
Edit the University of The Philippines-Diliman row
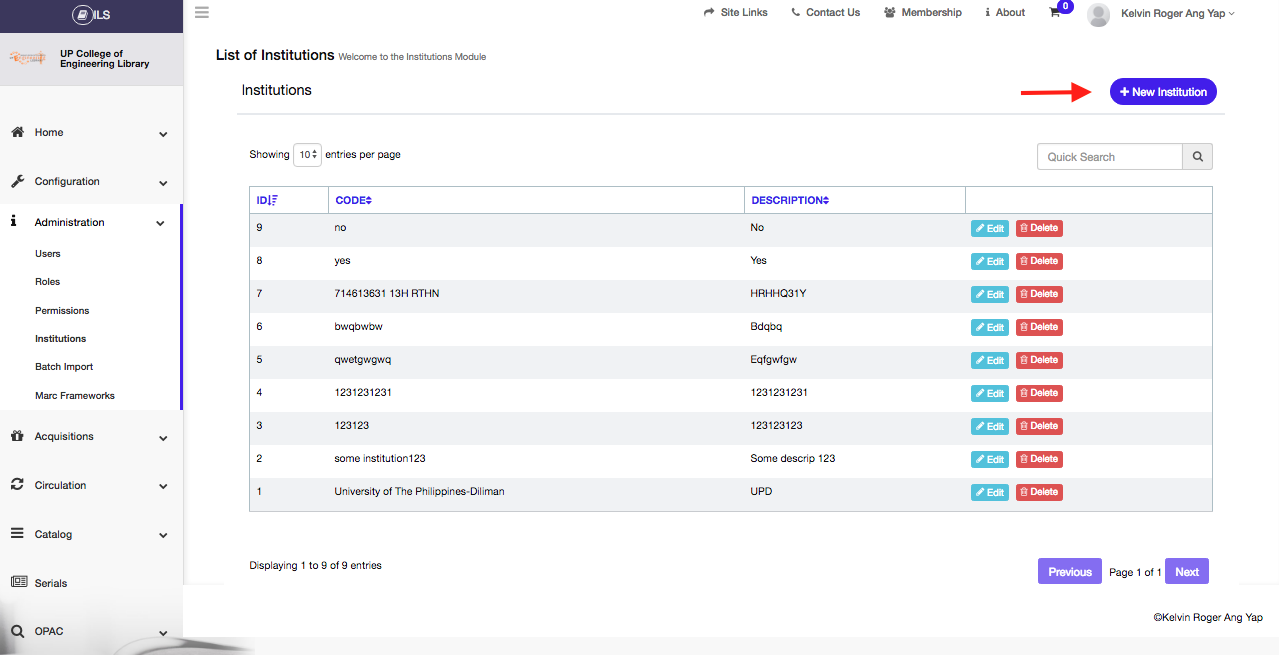click(990, 492)
